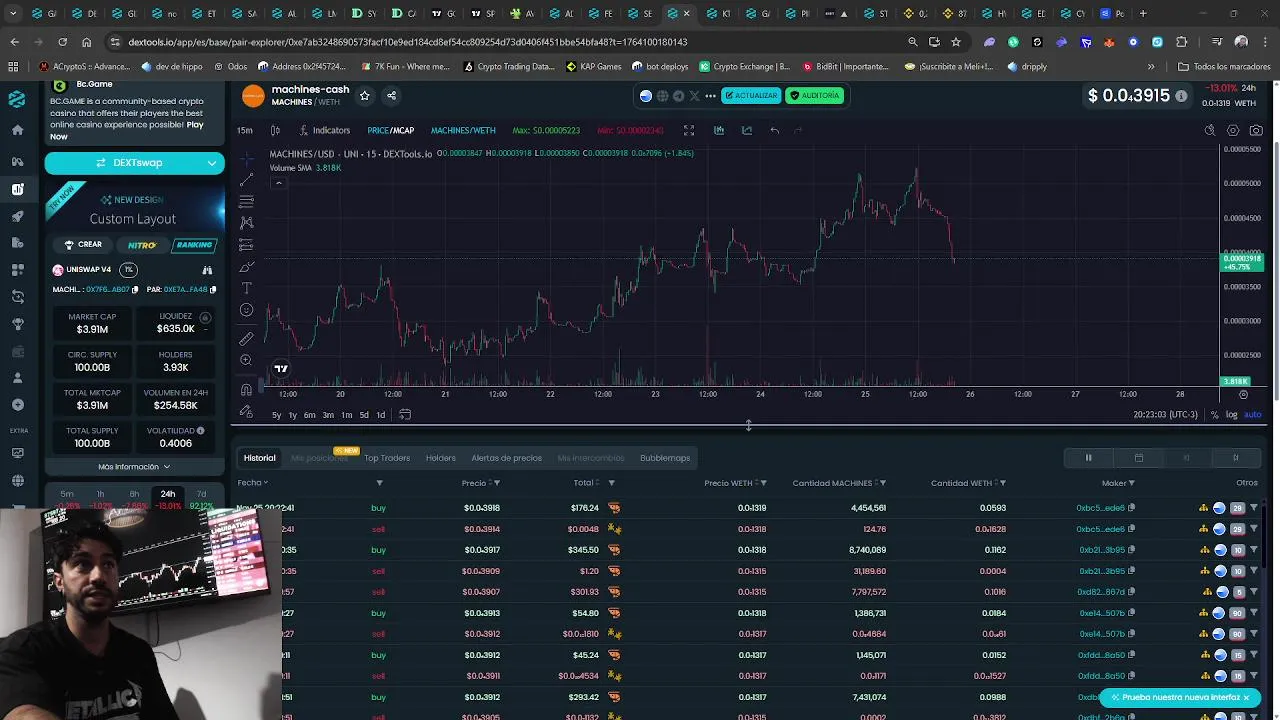Switch to the Holders tab
The height and width of the screenshot is (720, 1280).
[x=441, y=458]
